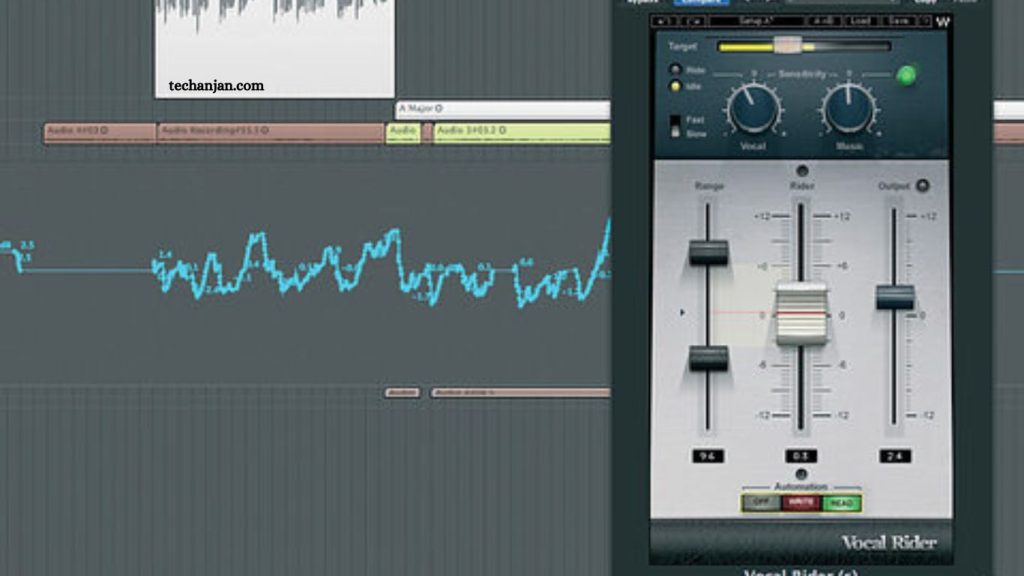The image size is (1024, 576).
Task: Click the Vocal sensitivity knob
Action: tap(754, 110)
